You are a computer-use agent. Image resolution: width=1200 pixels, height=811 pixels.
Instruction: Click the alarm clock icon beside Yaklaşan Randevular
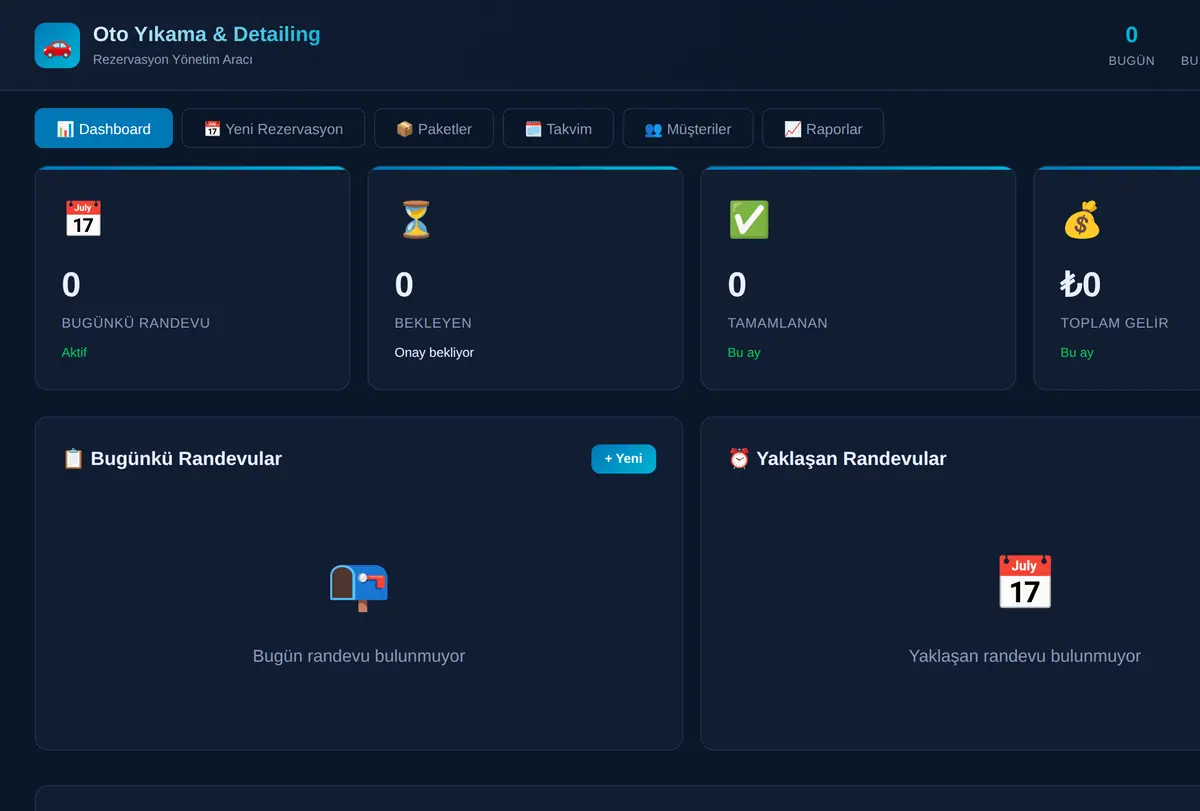(x=739, y=458)
